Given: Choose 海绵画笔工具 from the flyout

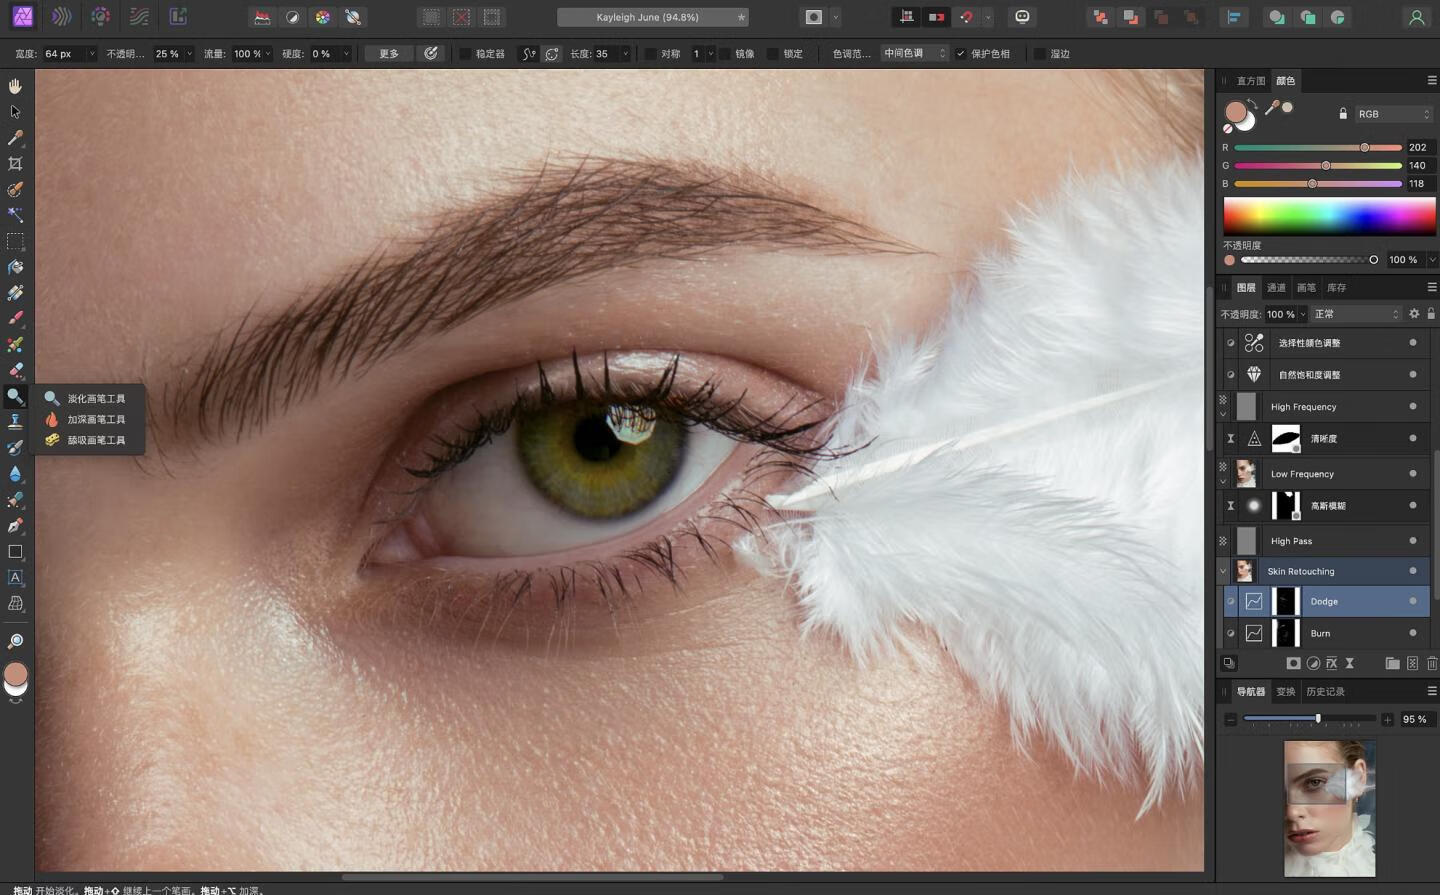Looking at the screenshot, I should tap(86, 440).
